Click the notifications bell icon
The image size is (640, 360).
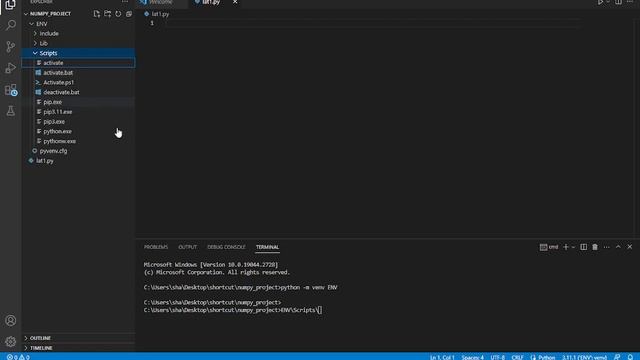pyautogui.click(x=631, y=357)
